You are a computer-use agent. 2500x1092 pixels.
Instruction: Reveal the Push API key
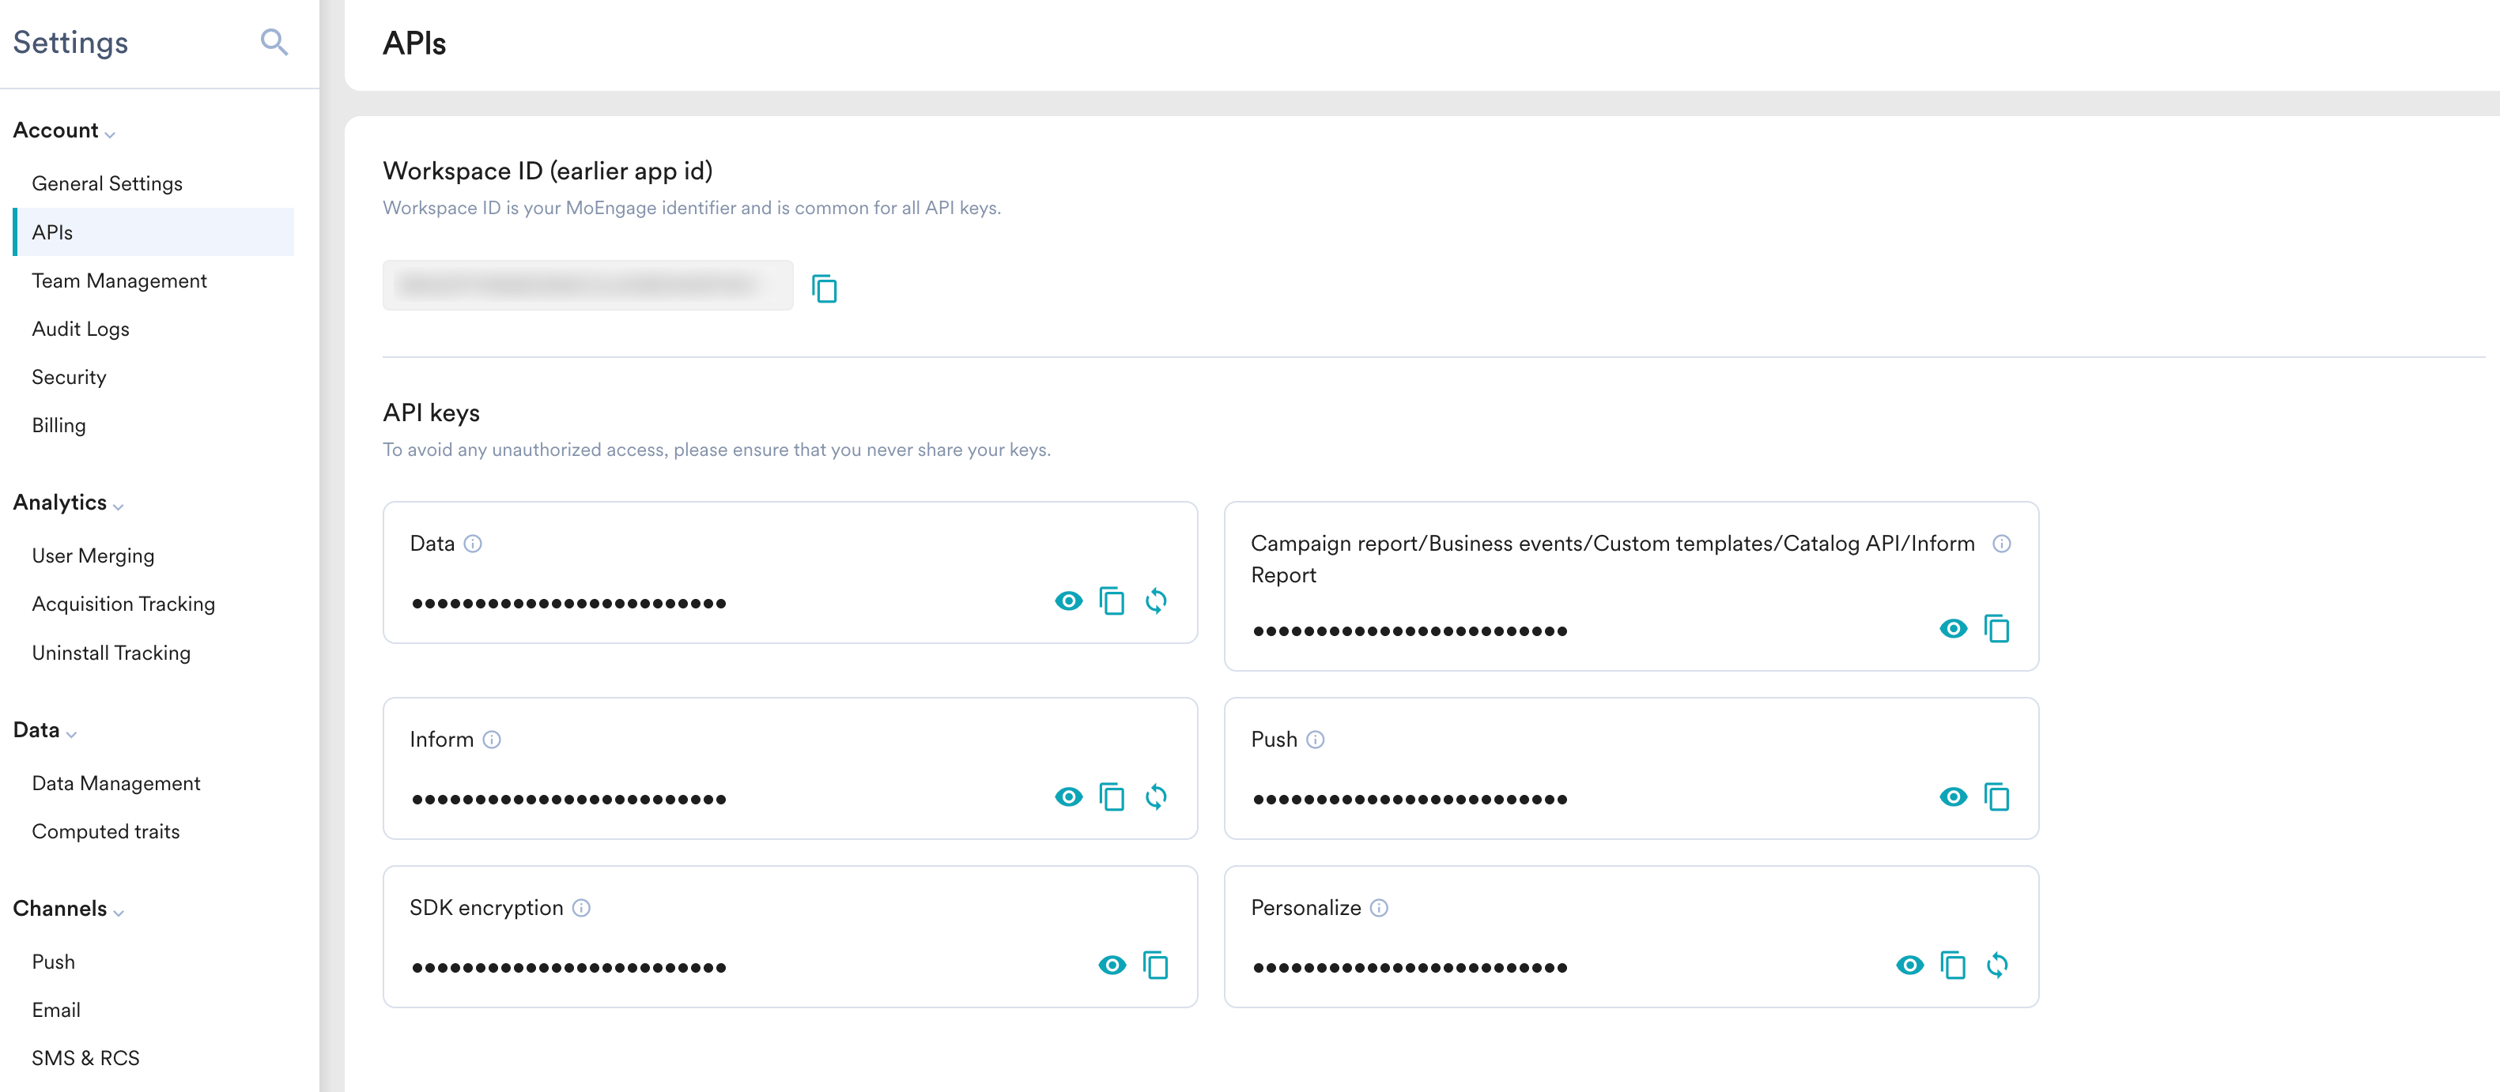[1953, 797]
